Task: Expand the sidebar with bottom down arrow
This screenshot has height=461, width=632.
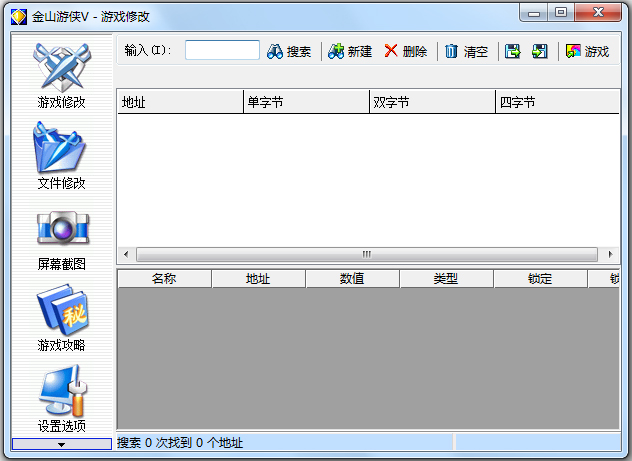Action: 61,443
